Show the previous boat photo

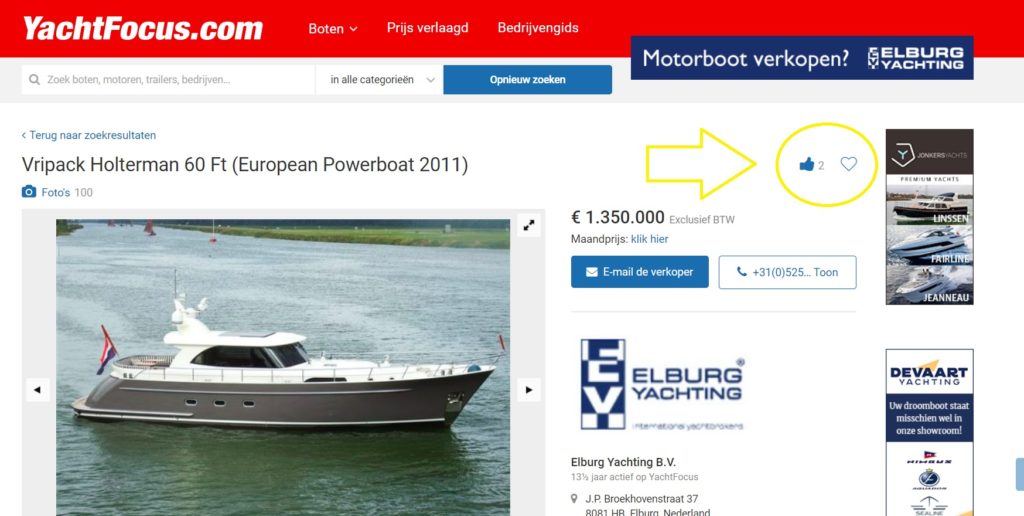click(x=37, y=390)
